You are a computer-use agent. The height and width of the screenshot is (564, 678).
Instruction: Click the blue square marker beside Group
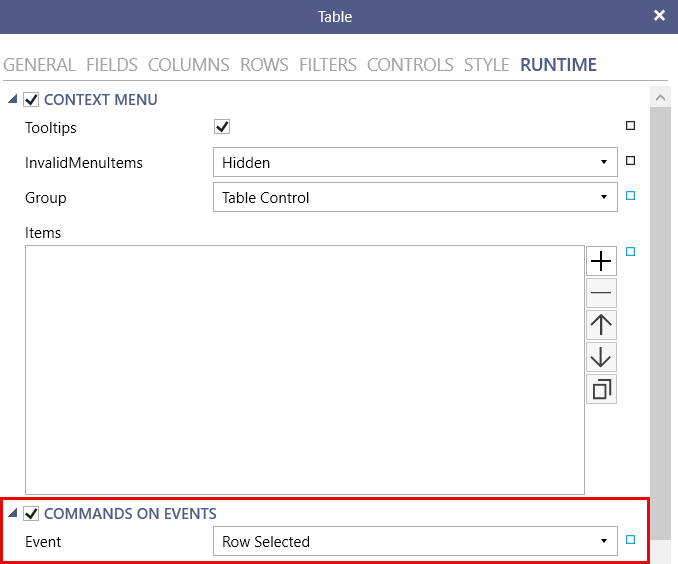point(630,196)
